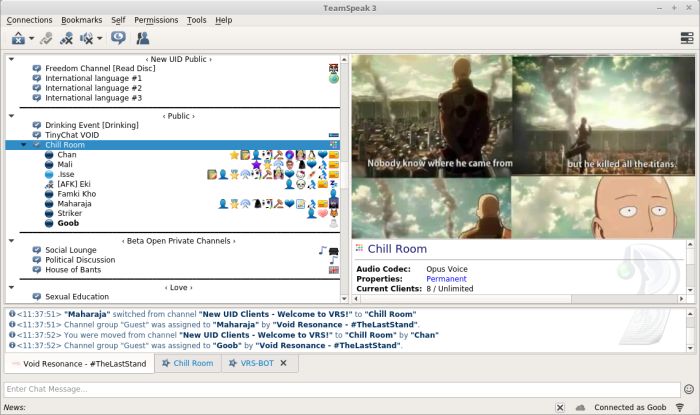Close the VRS-BOT chat tab

click(x=283, y=363)
